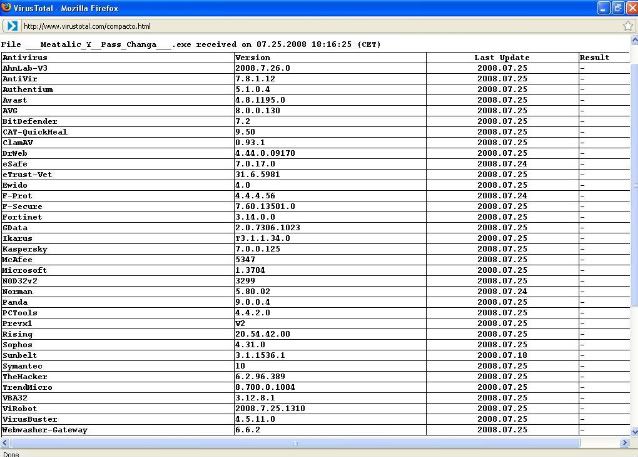Image resolution: width=638 pixels, height=457 pixels.
Task: Click the Antivirus column header
Action: click(x=25, y=57)
